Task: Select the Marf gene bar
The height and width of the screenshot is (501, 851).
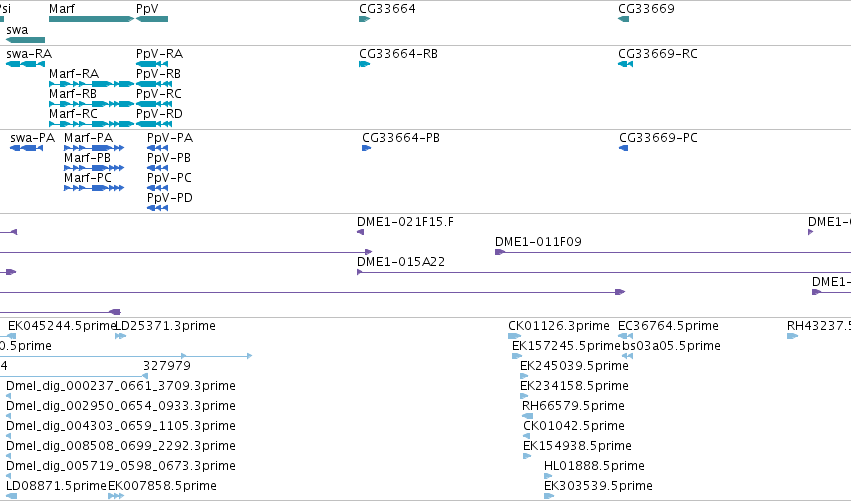Action: 91,19
